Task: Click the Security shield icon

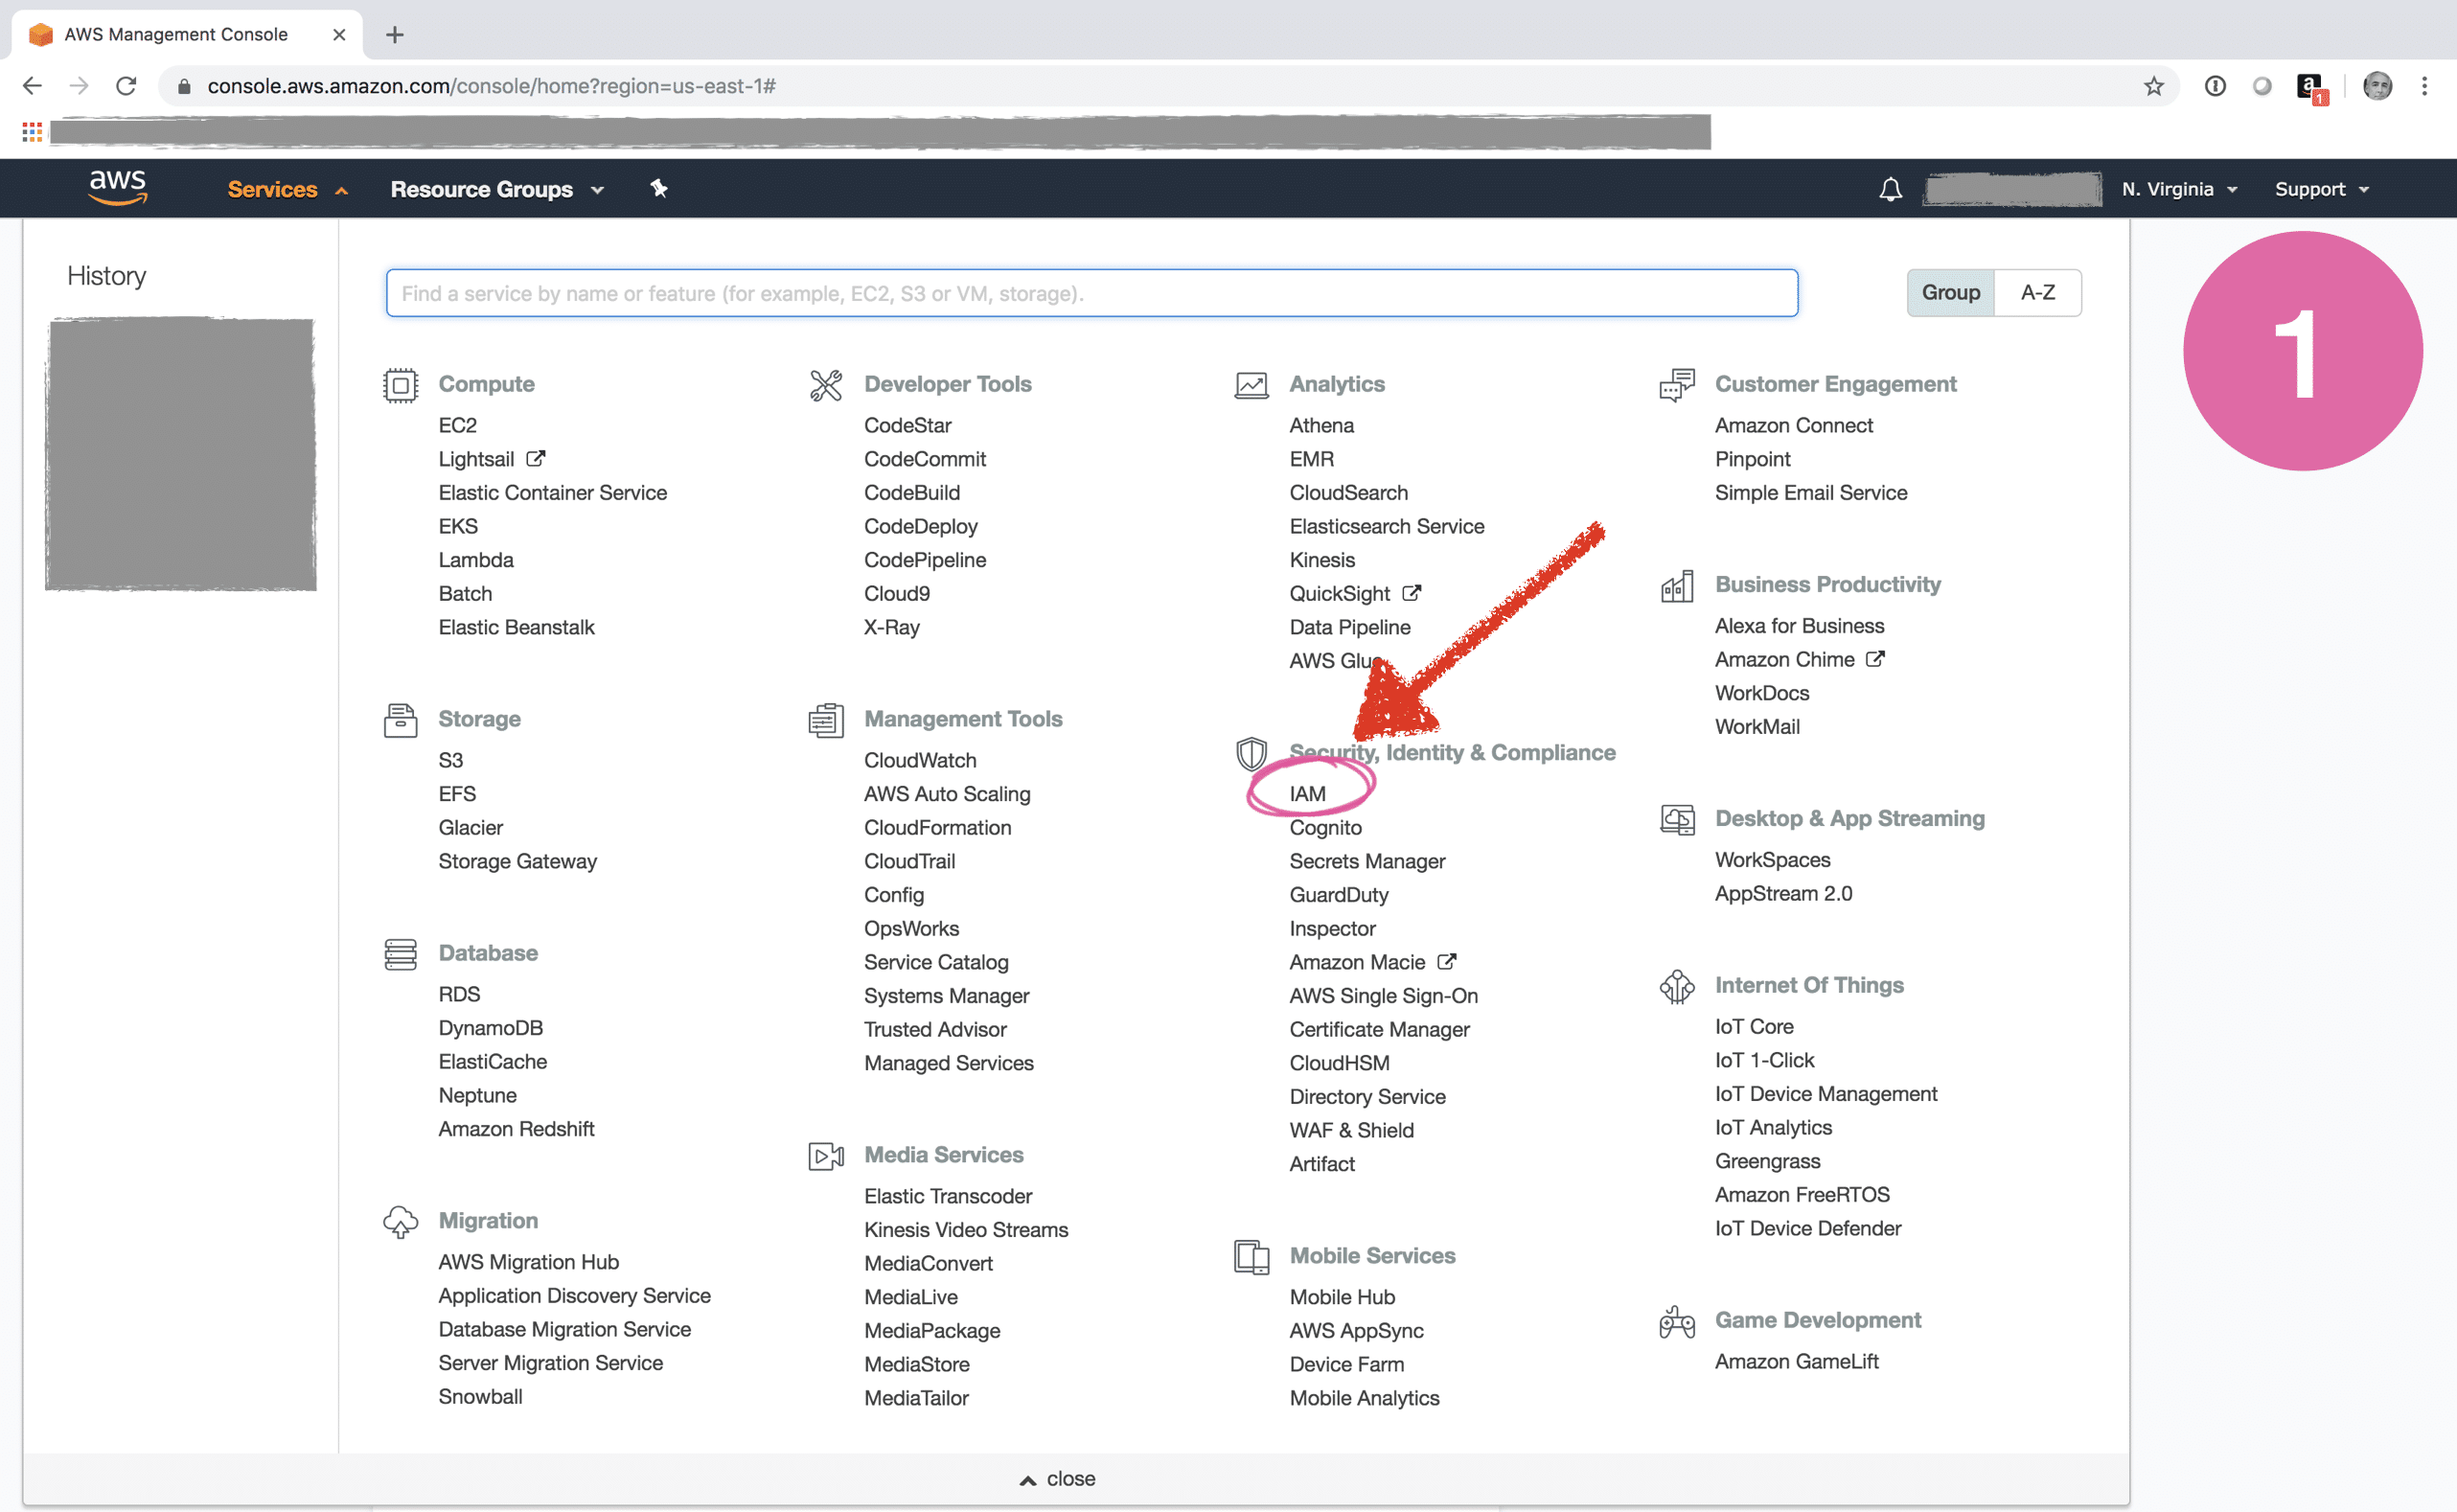Action: [x=1251, y=754]
